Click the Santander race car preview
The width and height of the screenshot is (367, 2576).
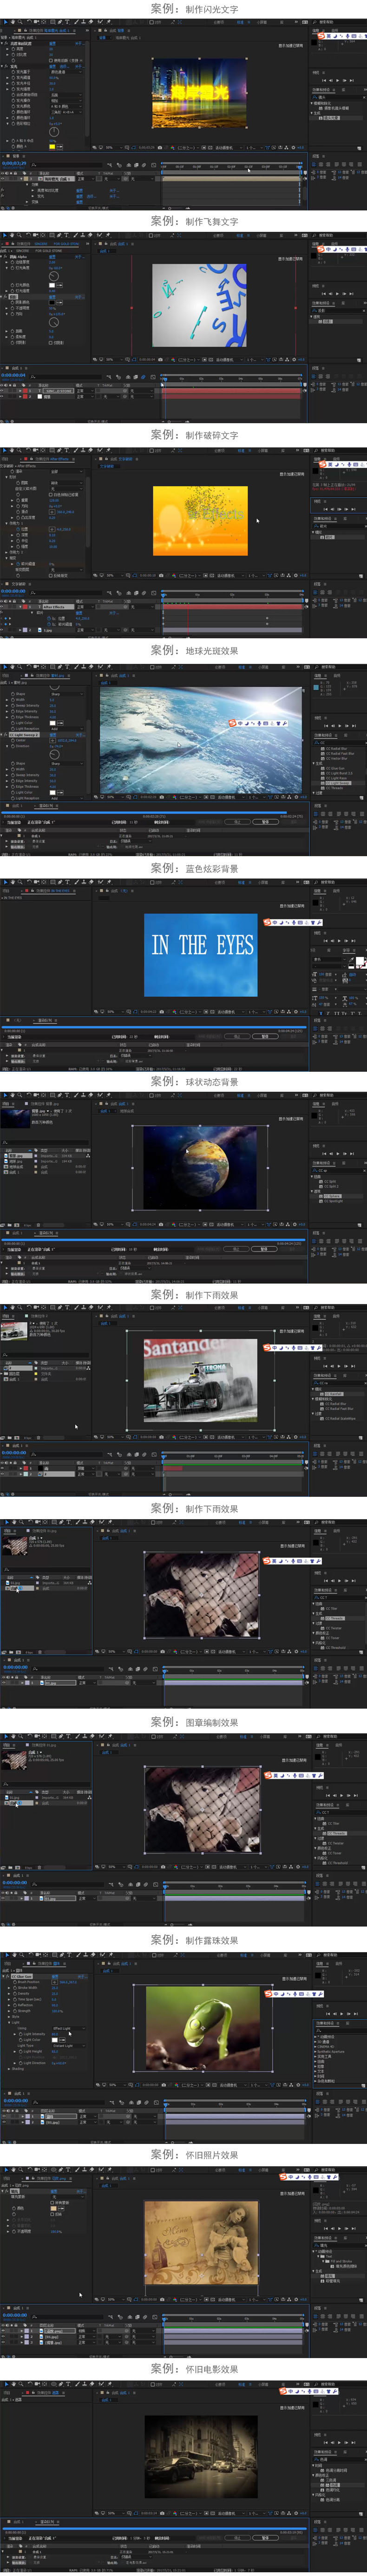click(200, 1380)
